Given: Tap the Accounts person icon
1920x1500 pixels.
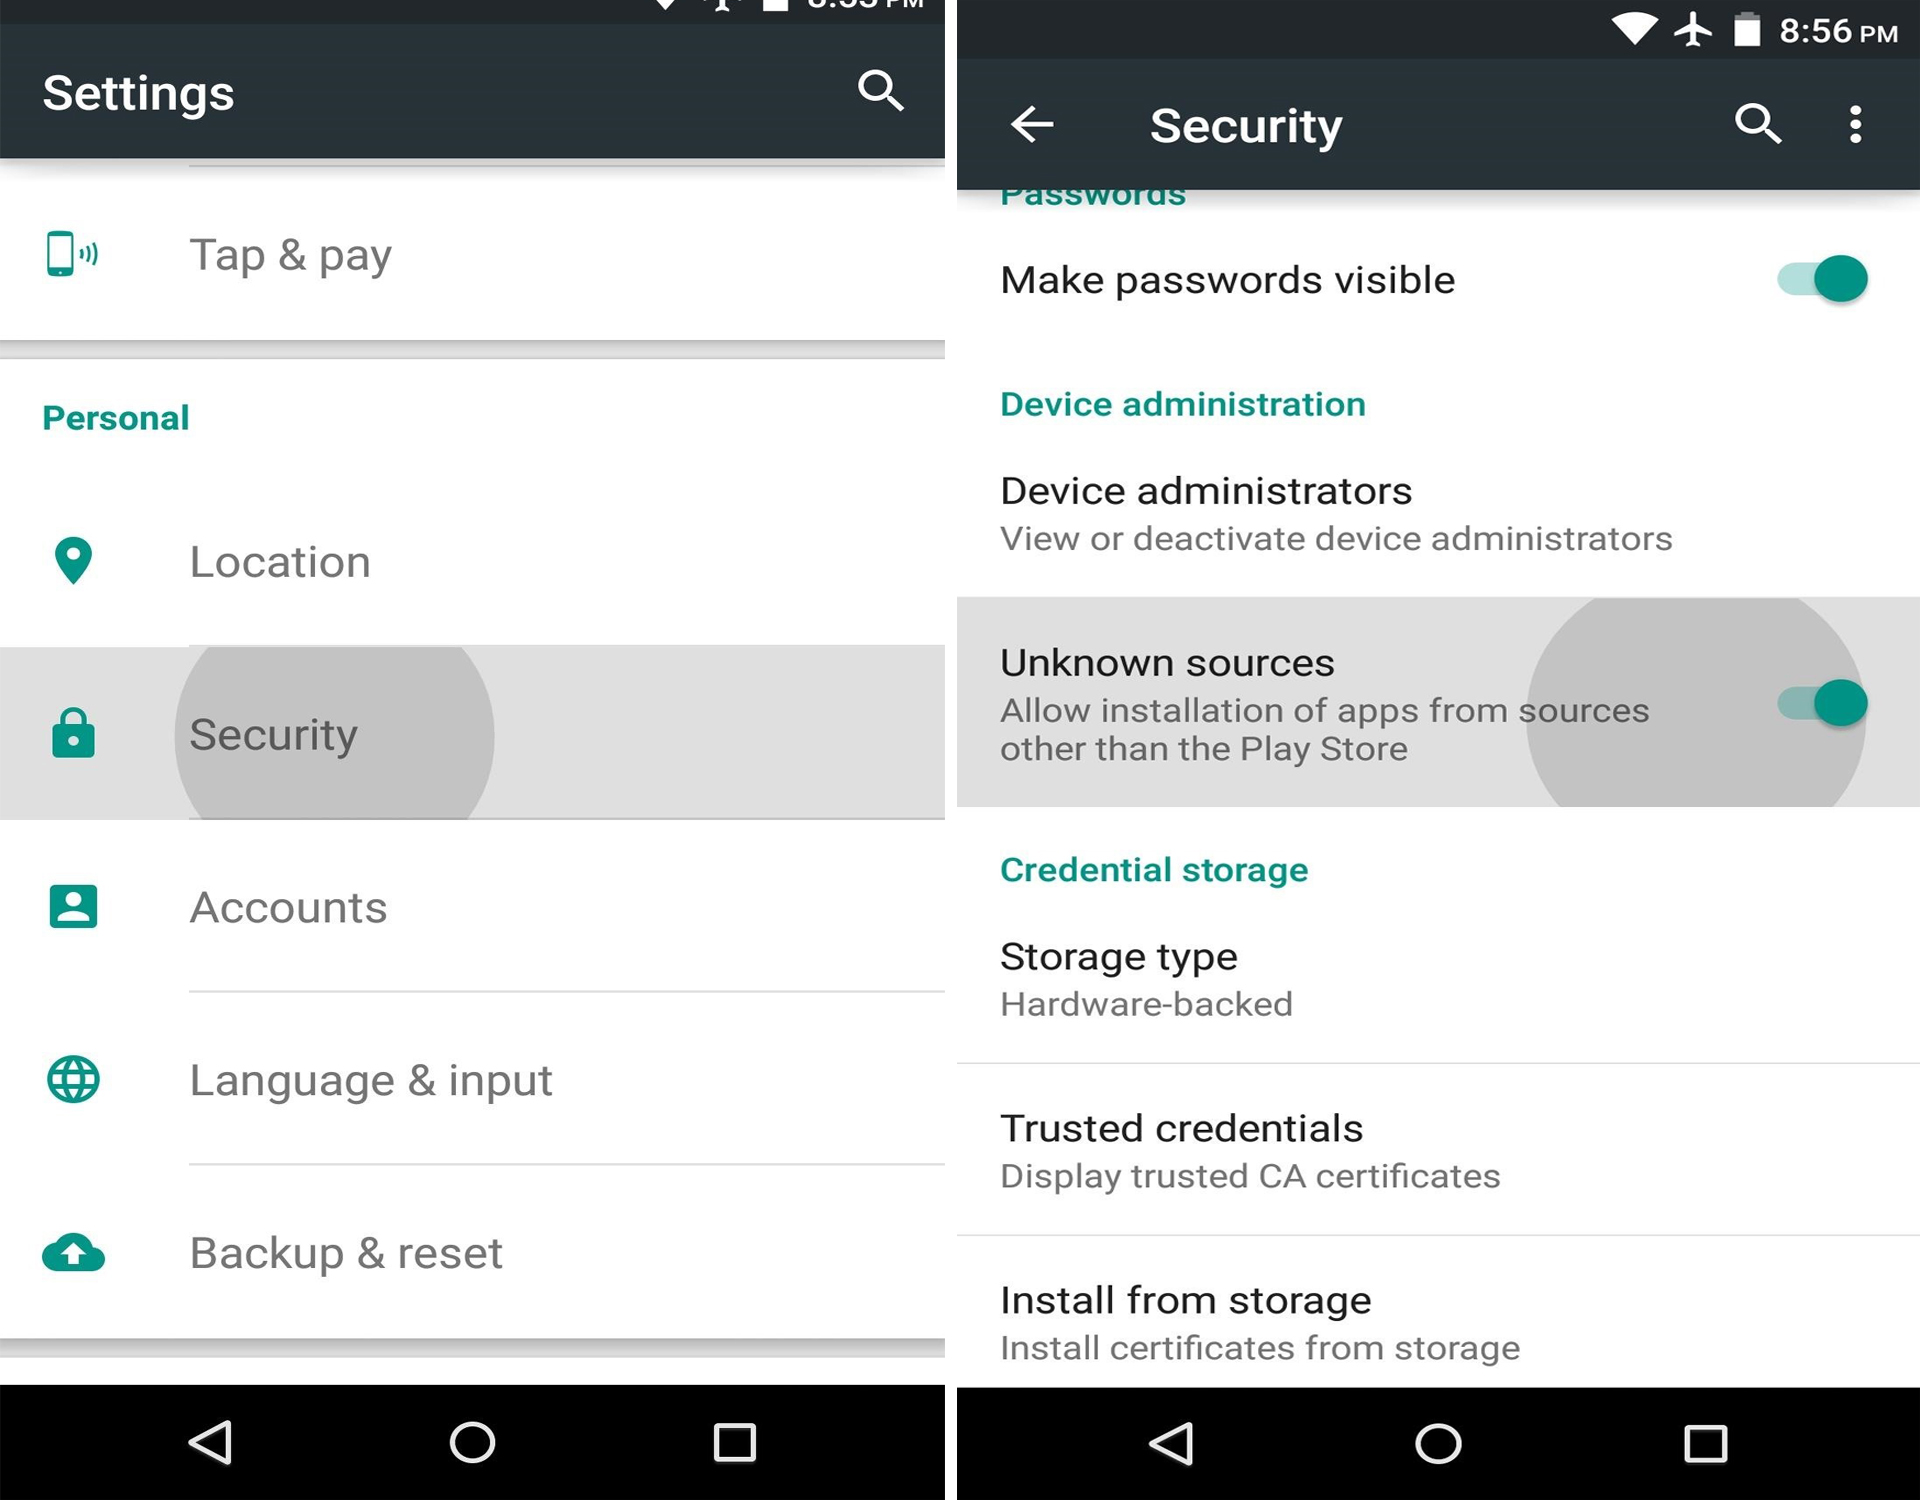Looking at the screenshot, I should click(x=73, y=904).
